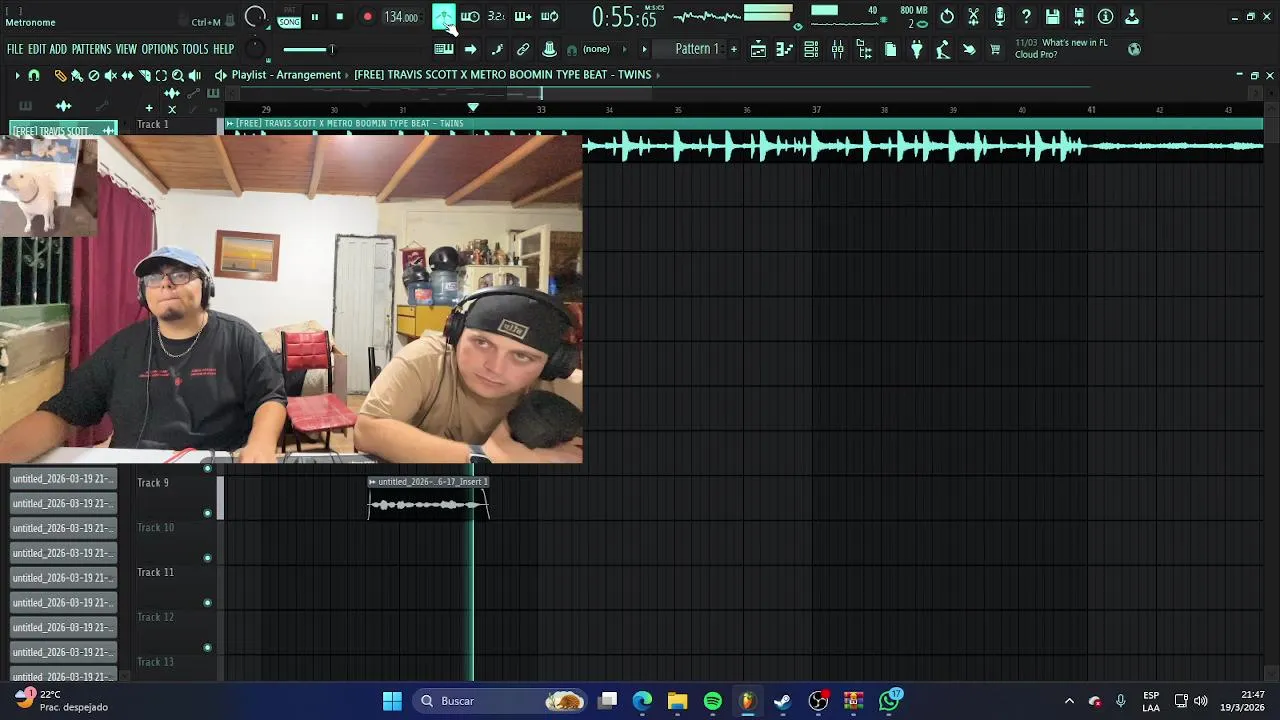
Task: Click Track 9 label header
Action: click(x=153, y=483)
